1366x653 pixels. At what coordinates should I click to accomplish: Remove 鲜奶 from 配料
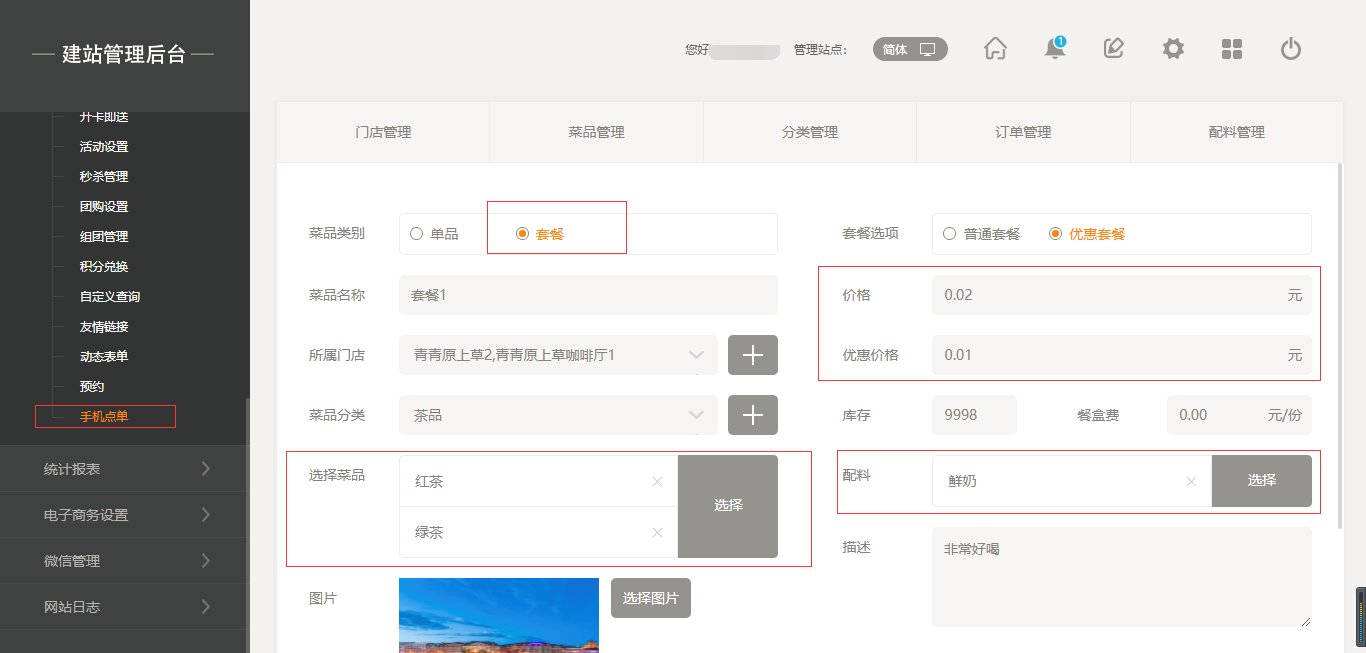coord(1191,481)
